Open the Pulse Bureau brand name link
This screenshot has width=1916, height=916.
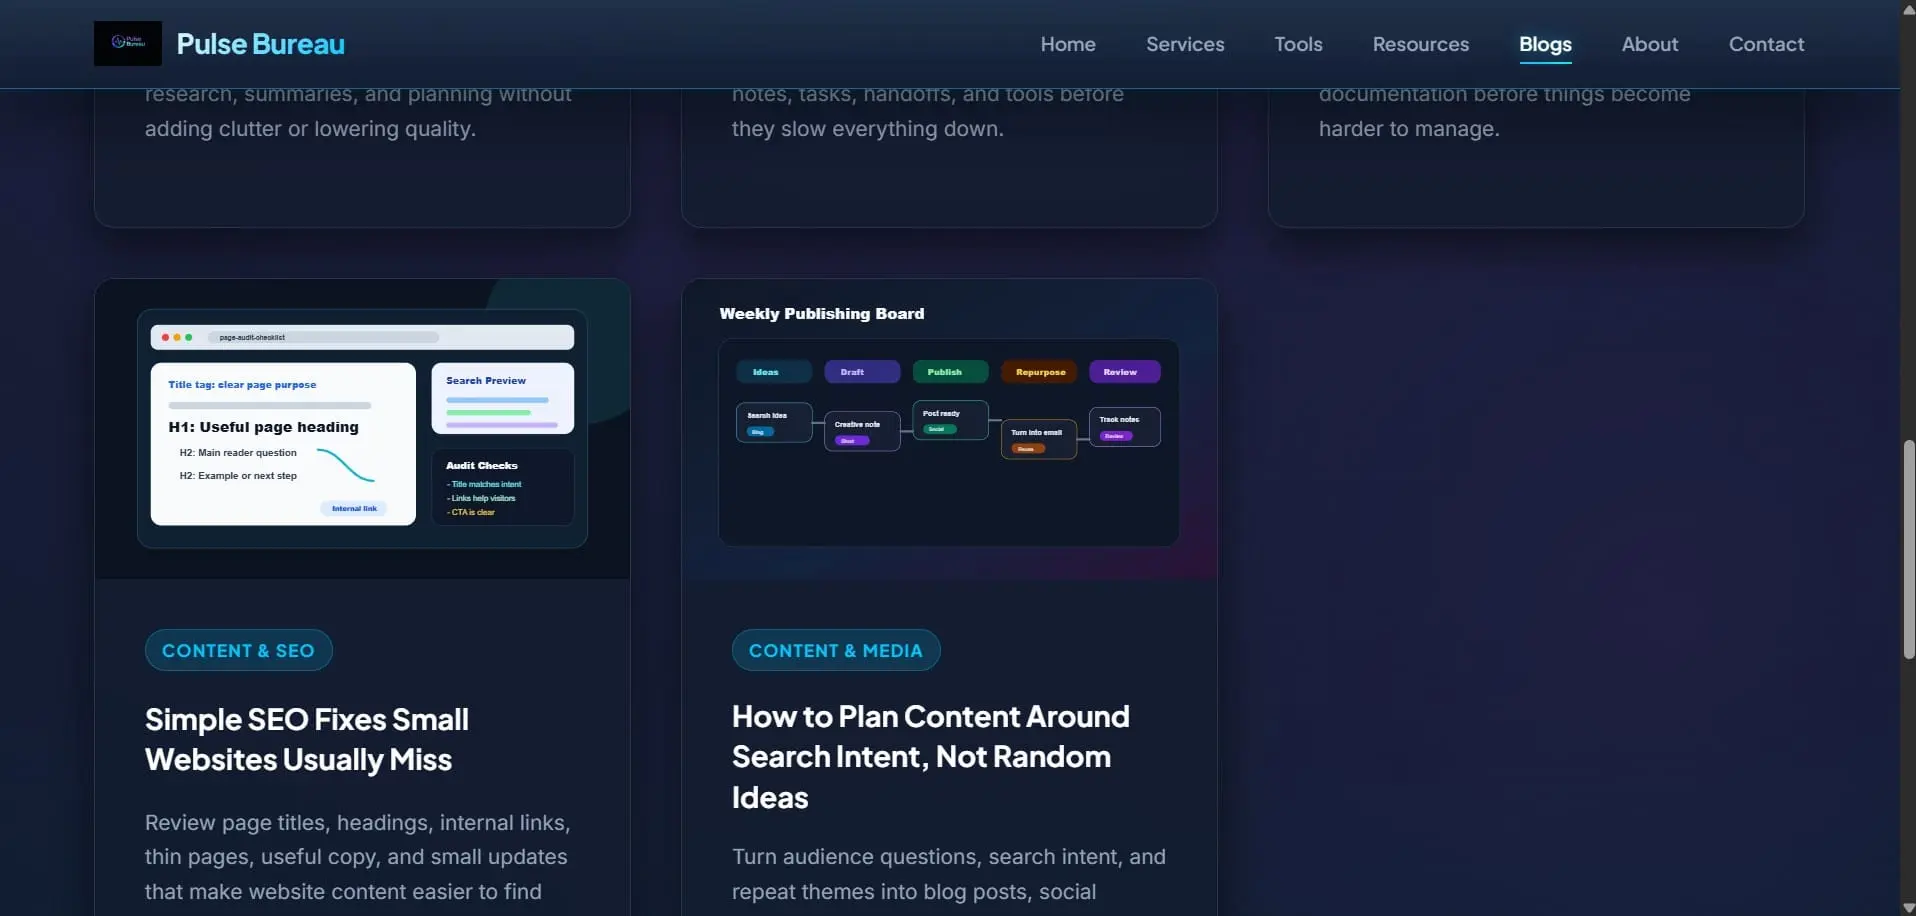pyautogui.click(x=260, y=44)
